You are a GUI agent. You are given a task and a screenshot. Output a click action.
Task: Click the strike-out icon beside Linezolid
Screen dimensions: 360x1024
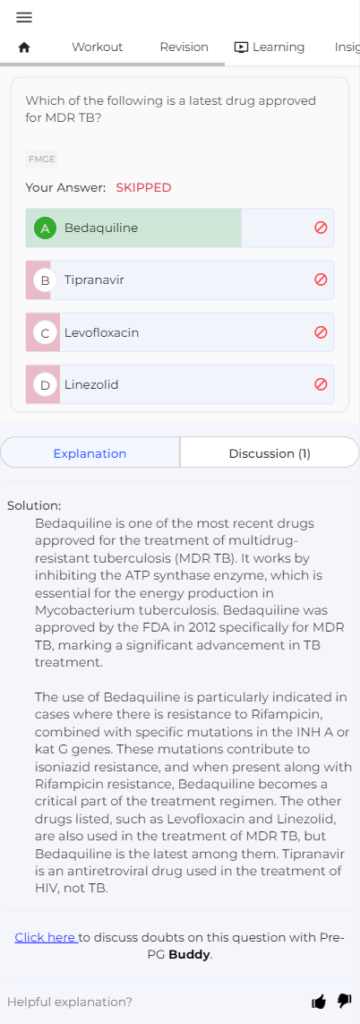tap(321, 385)
